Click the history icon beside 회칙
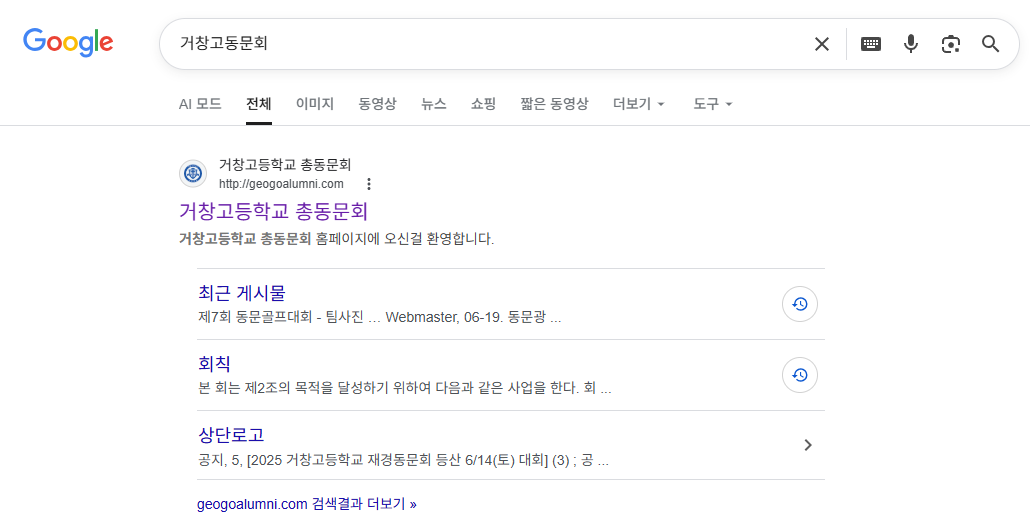 point(799,375)
